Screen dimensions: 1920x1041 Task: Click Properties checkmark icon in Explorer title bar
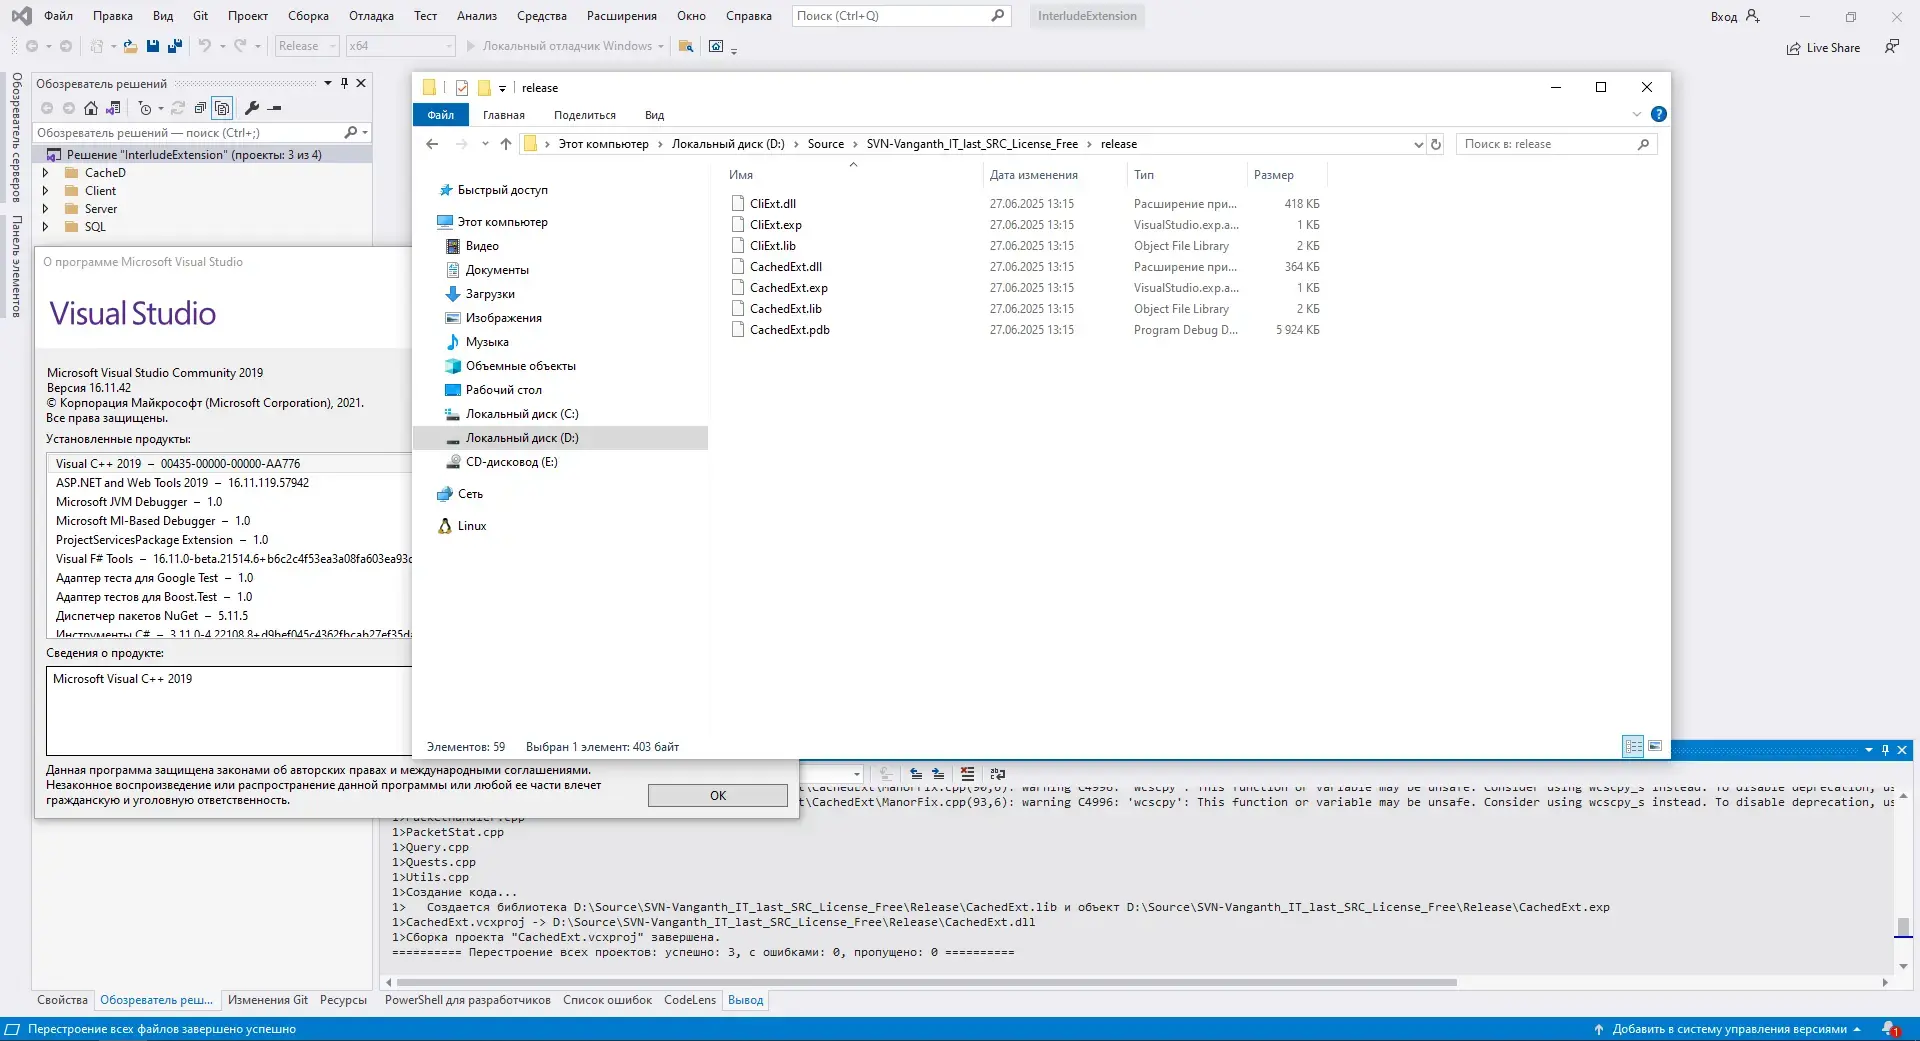coord(462,88)
